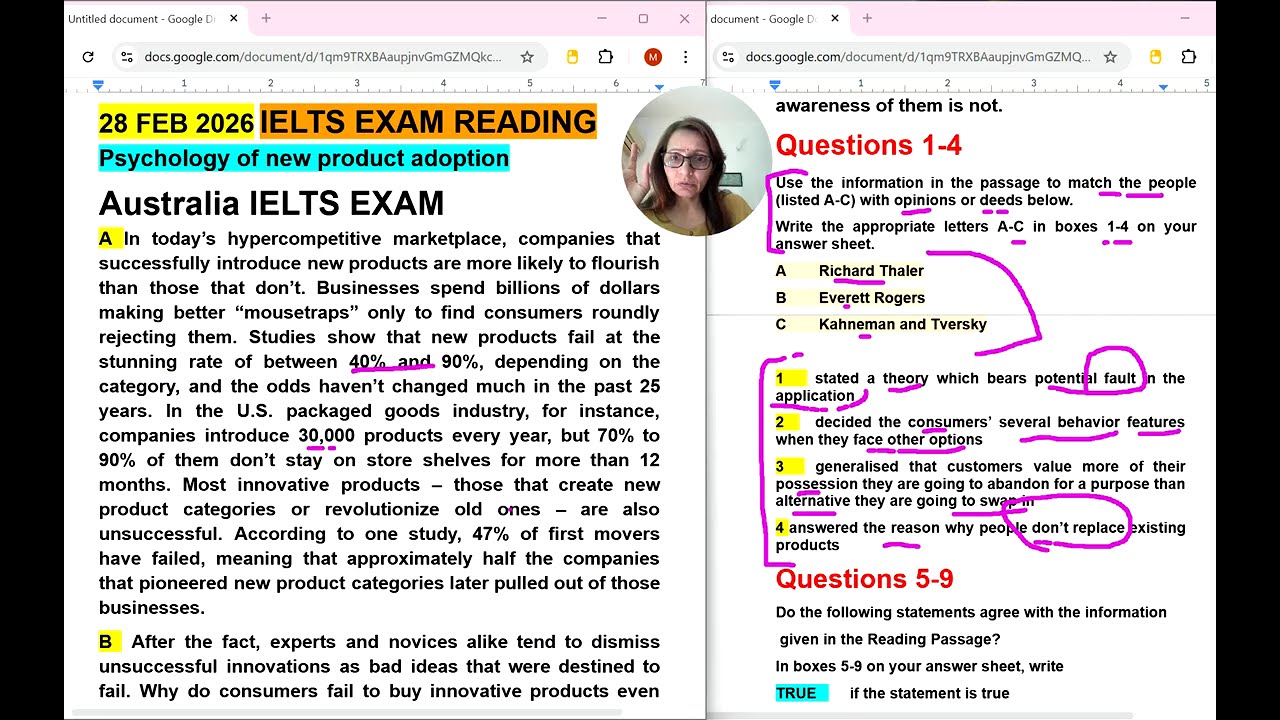Click the right indent marker on right window ruler
This screenshot has height=720, width=1280.
1163,87
